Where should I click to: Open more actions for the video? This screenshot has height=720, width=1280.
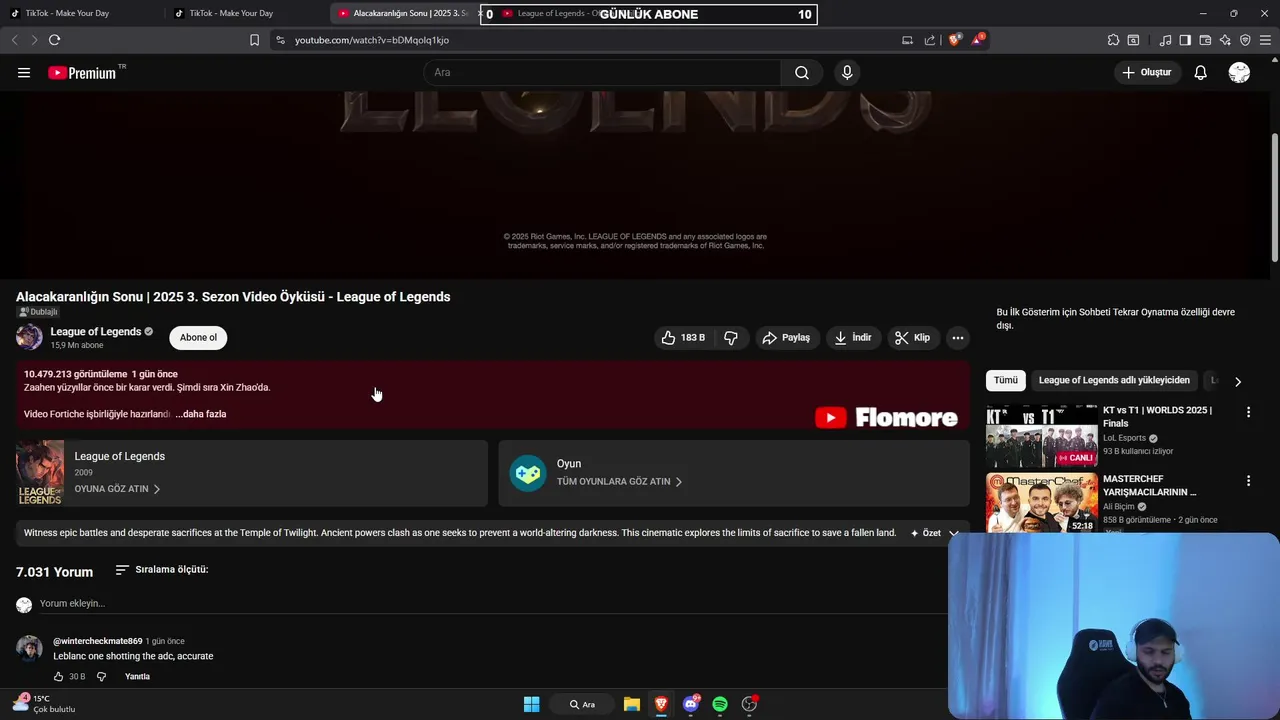click(958, 338)
